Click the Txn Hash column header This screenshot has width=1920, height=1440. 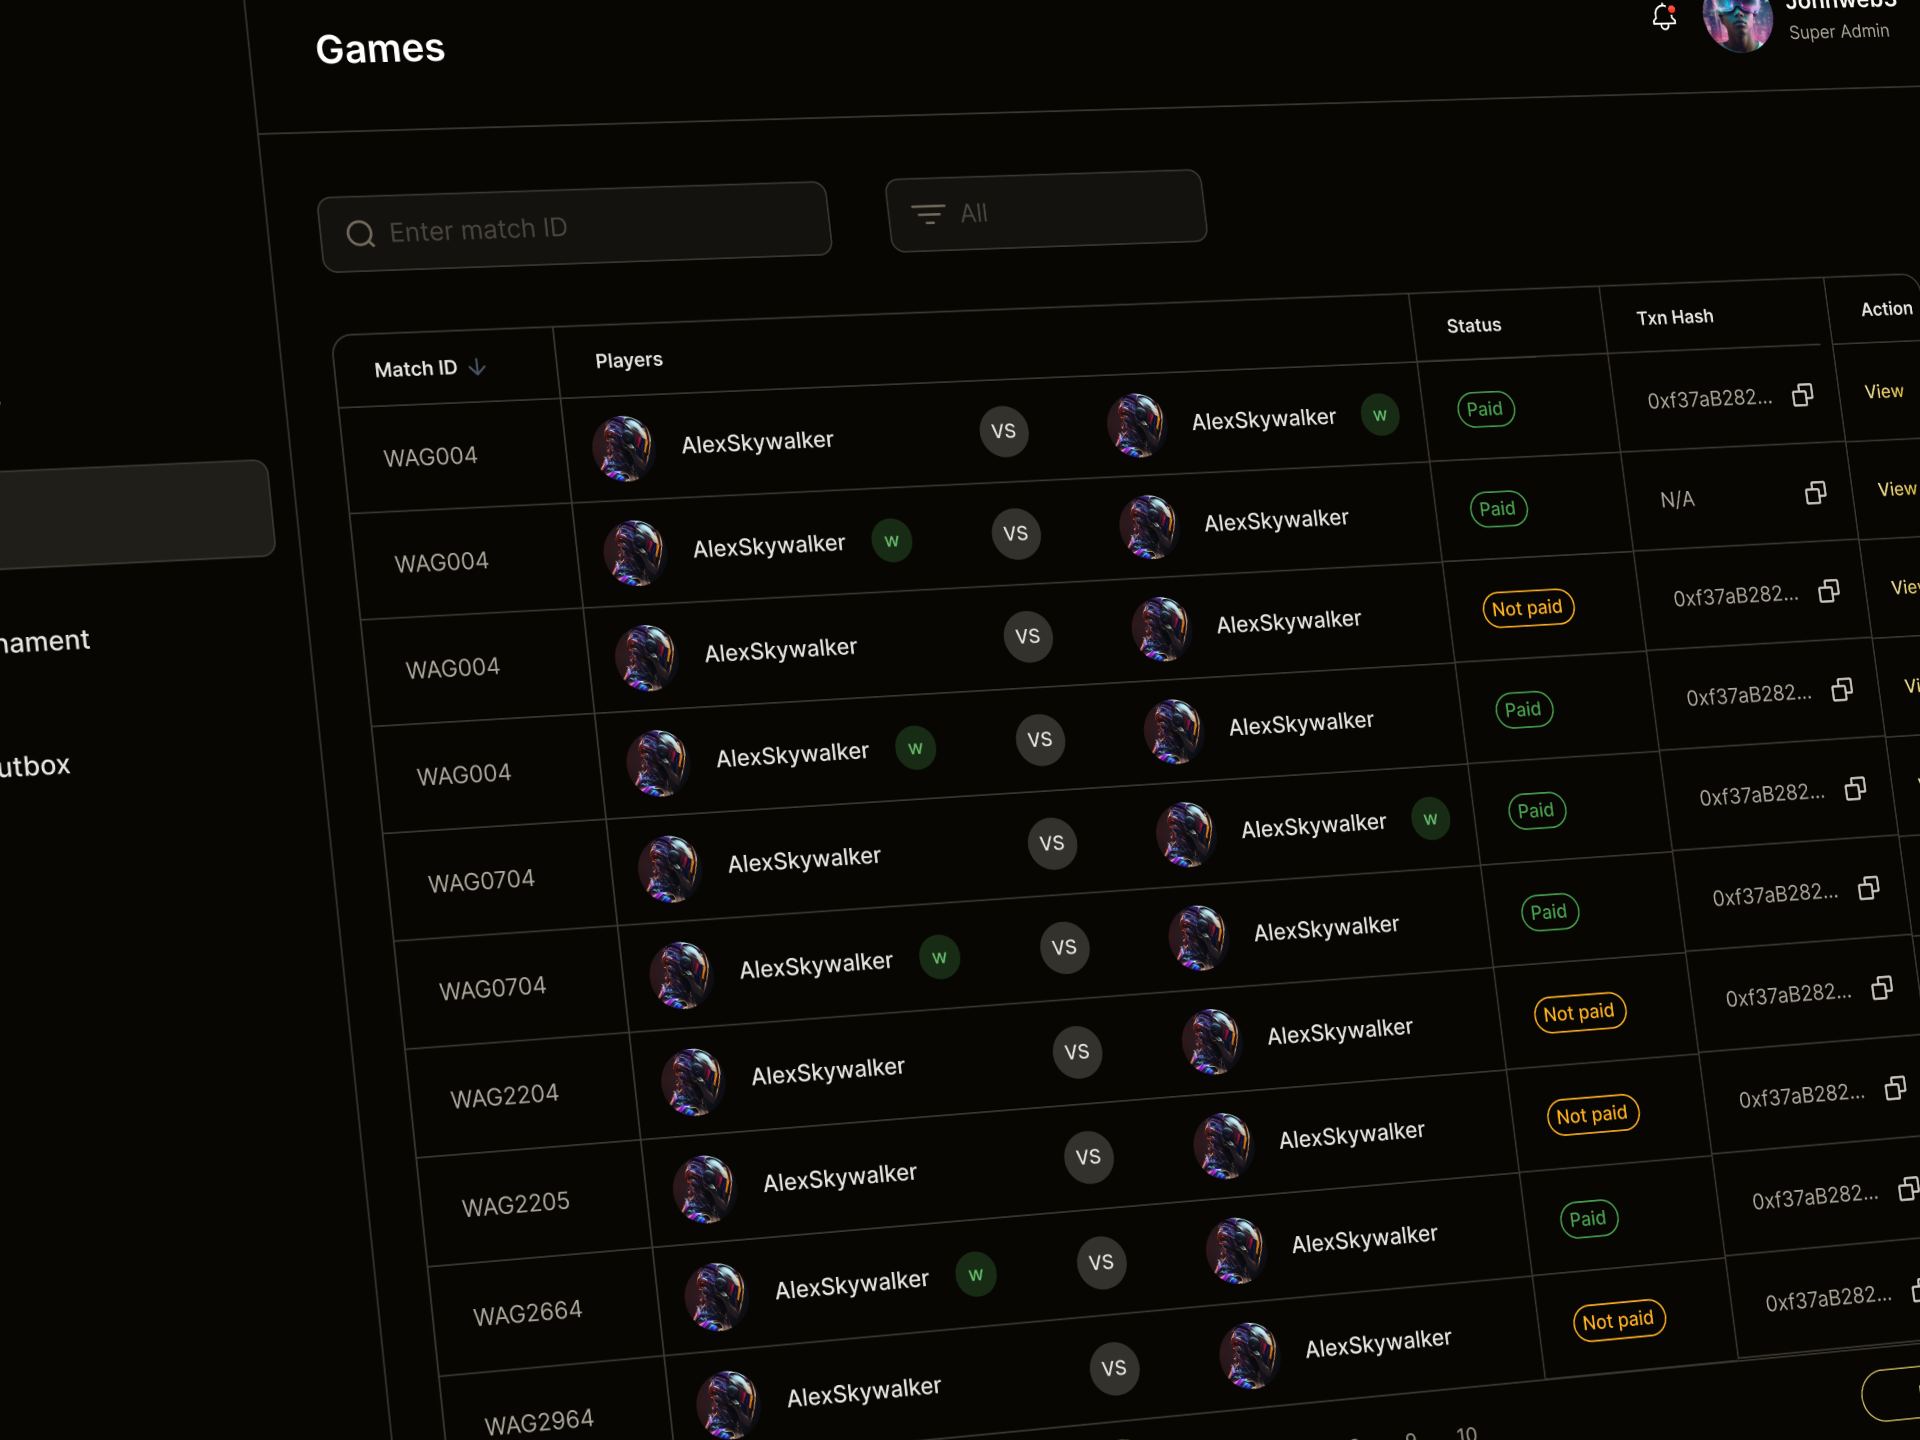pos(1675,317)
